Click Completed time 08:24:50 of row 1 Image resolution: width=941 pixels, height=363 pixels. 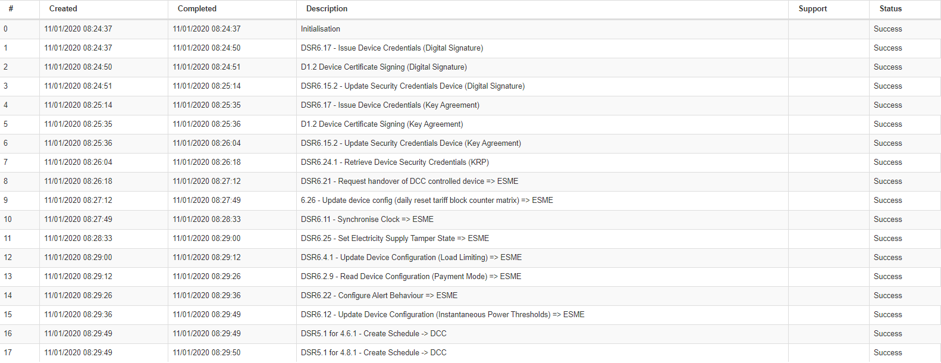point(206,48)
